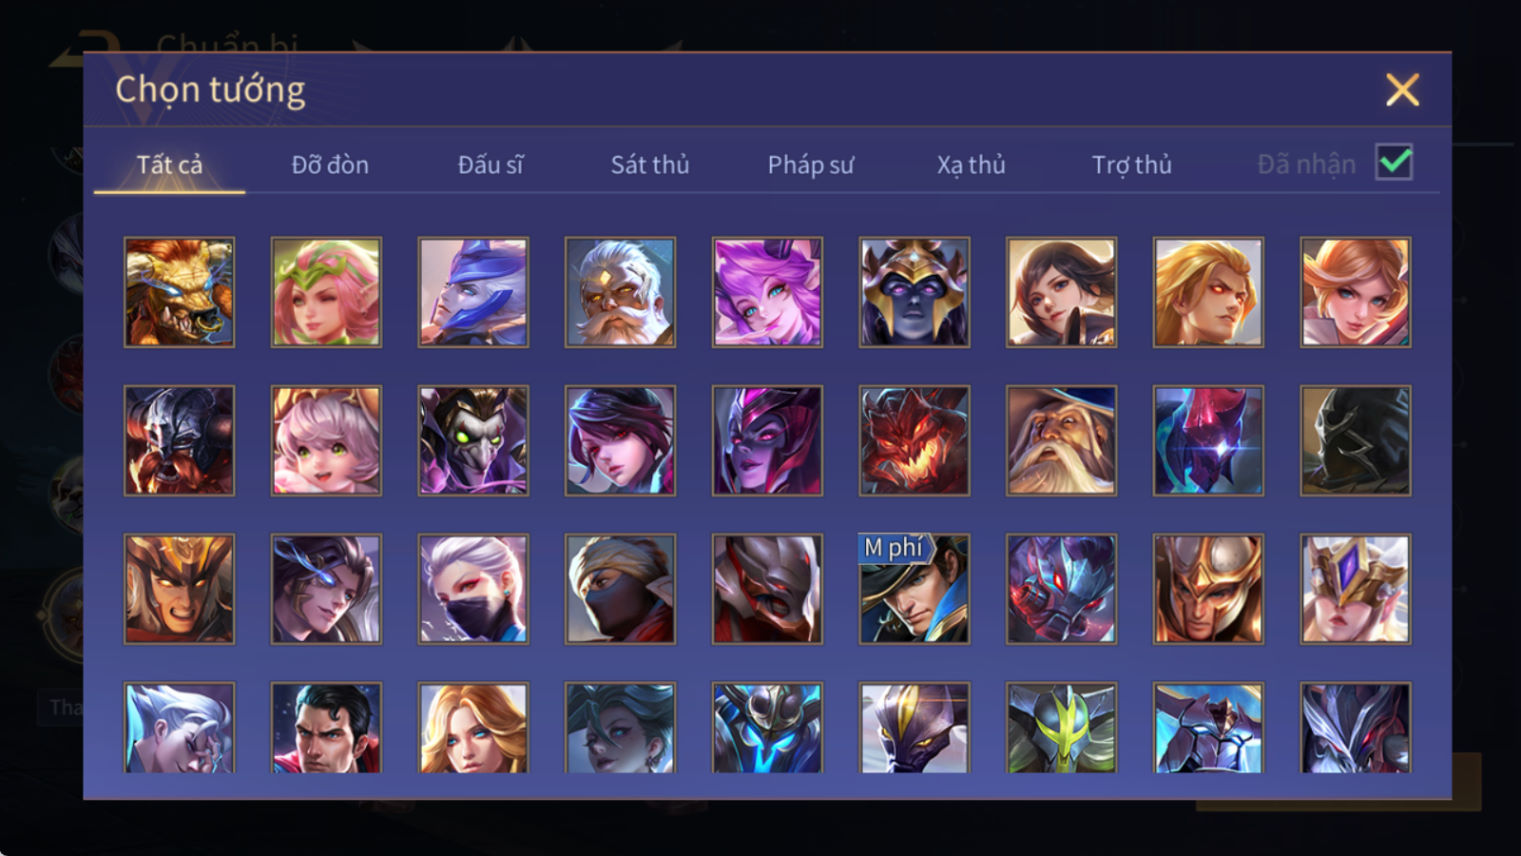This screenshot has height=856, width=1521.
Task: Close the Chọn tướng dialog
Action: pyautogui.click(x=1402, y=90)
